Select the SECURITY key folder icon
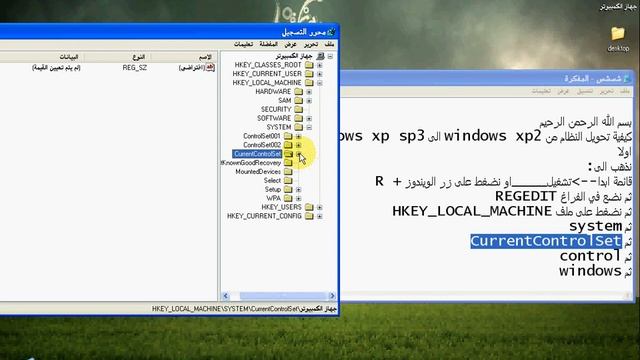 (299, 109)
